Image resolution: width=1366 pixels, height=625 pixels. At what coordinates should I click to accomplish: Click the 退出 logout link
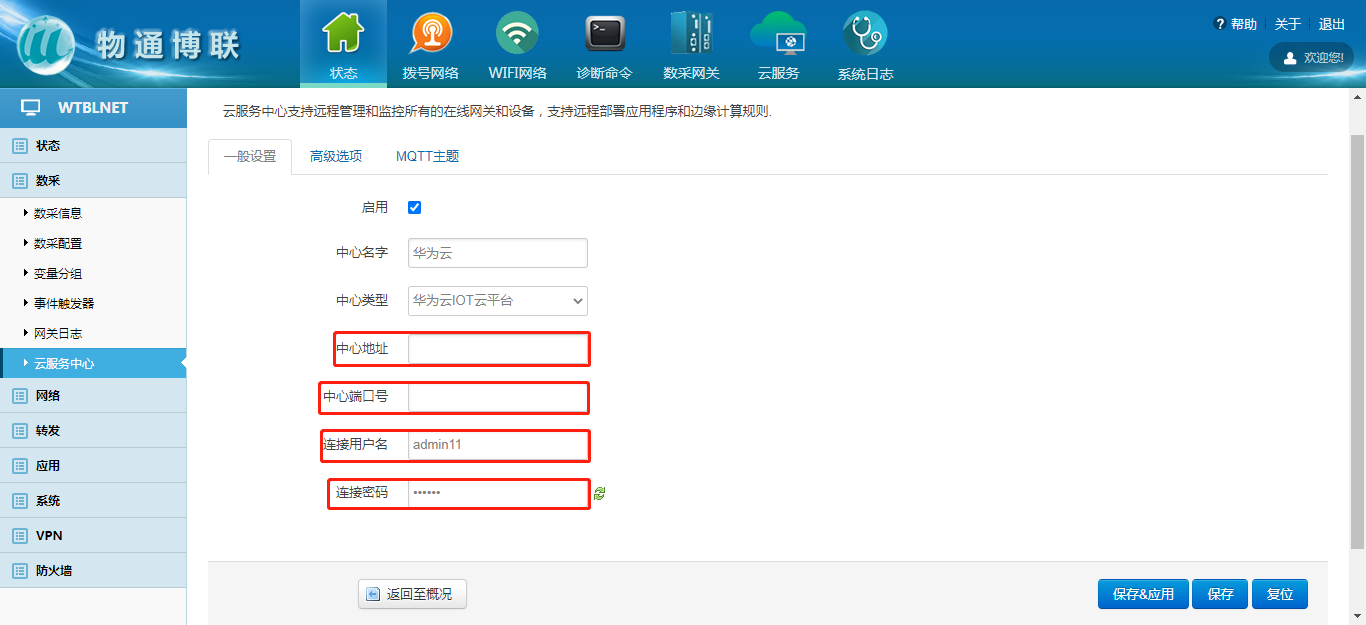[1332, 24]
